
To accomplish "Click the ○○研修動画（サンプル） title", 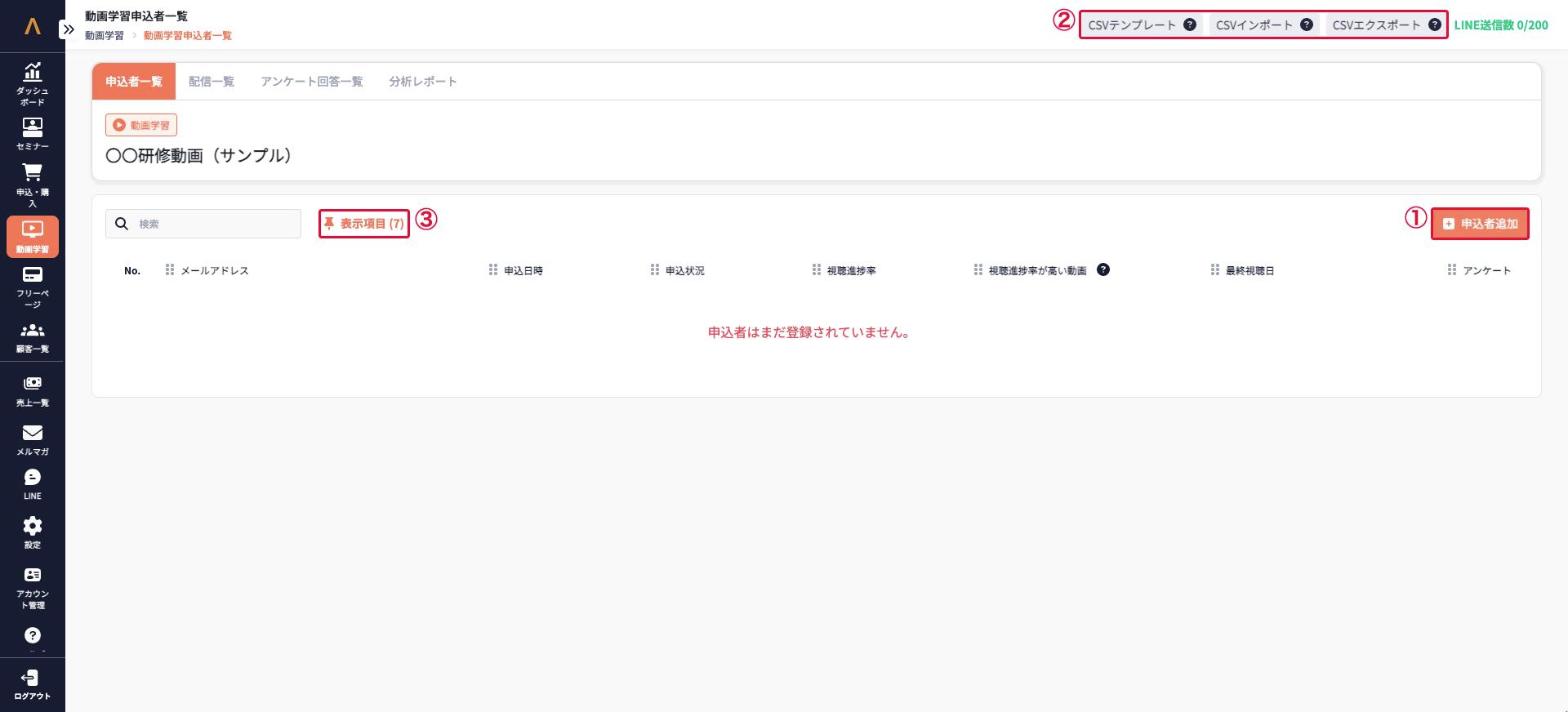I will [x=199, y=156].
